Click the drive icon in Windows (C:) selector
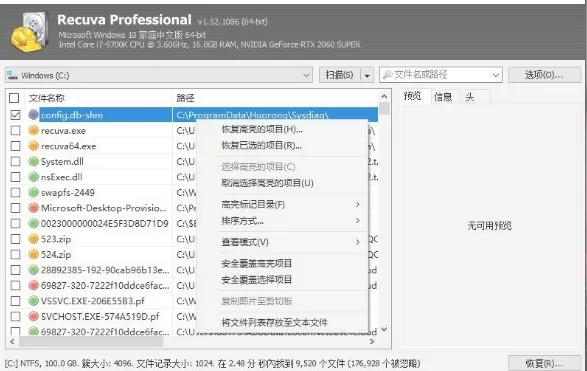Image resolution: width=587 pixels, height=371 pixels. 12,75
